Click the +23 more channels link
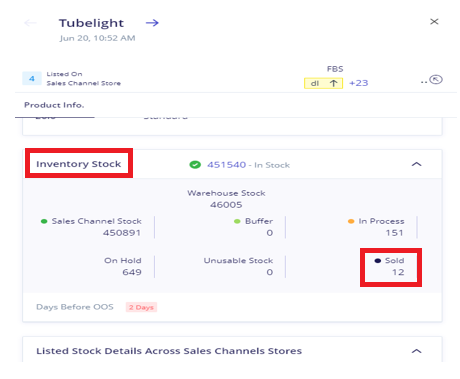 [x=358, y=83]
